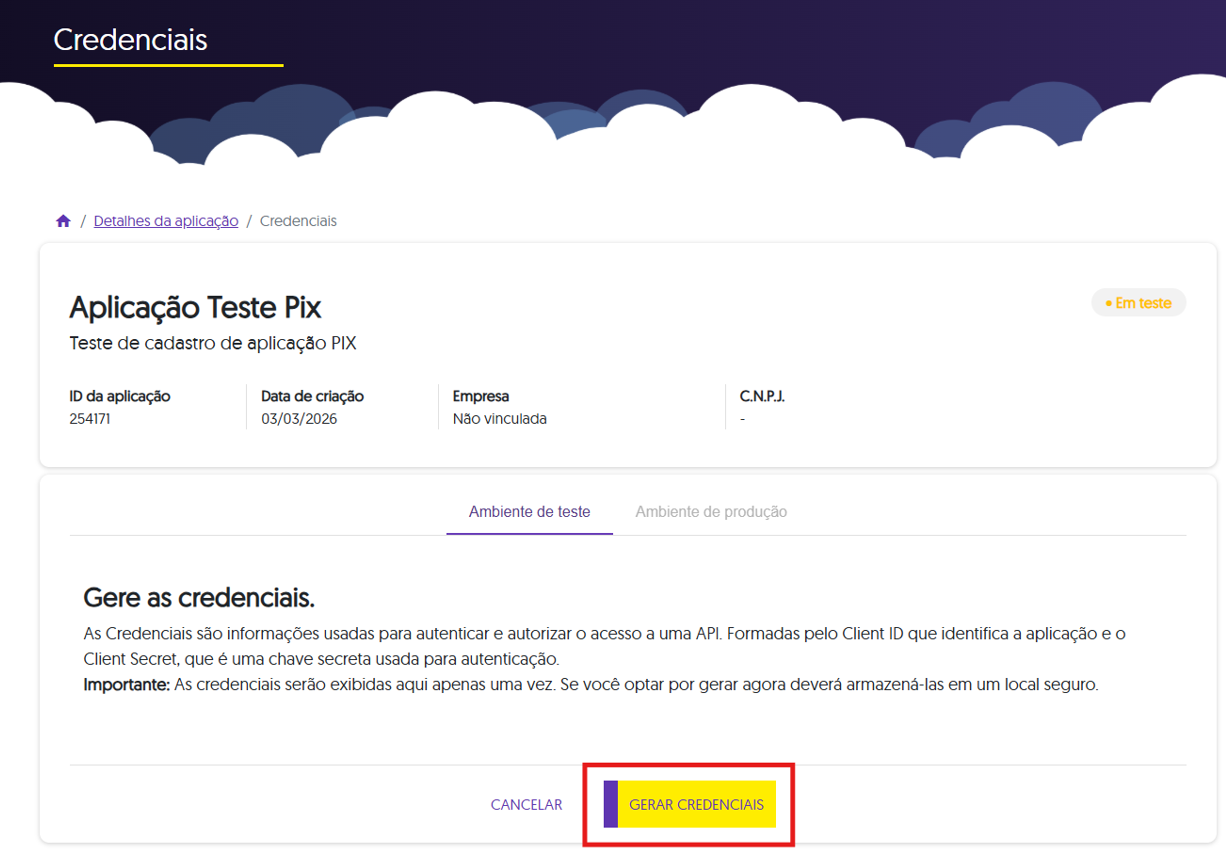Click the Não vinculada company value

(499, 419)
